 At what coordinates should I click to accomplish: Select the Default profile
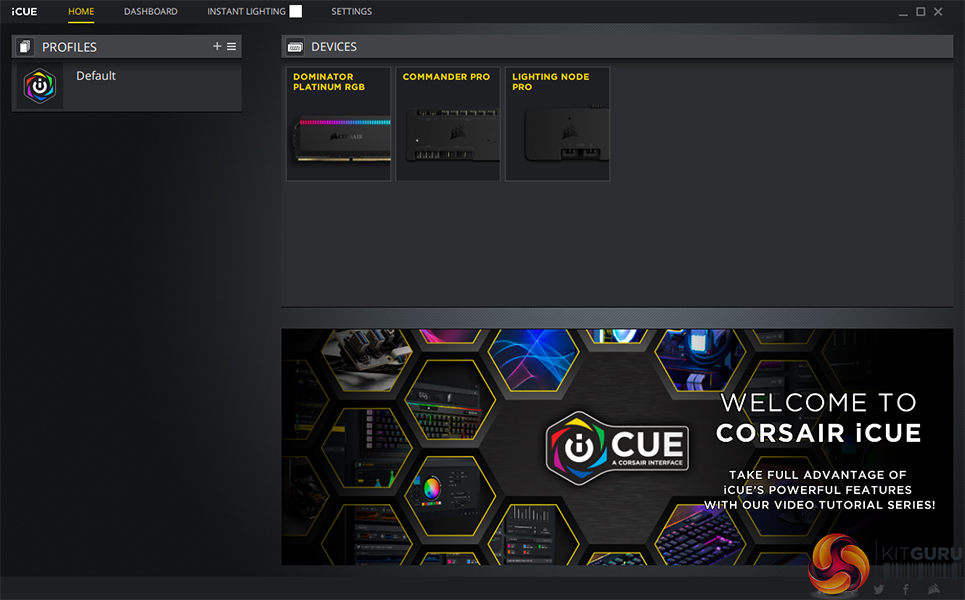[x=127, y=86]
